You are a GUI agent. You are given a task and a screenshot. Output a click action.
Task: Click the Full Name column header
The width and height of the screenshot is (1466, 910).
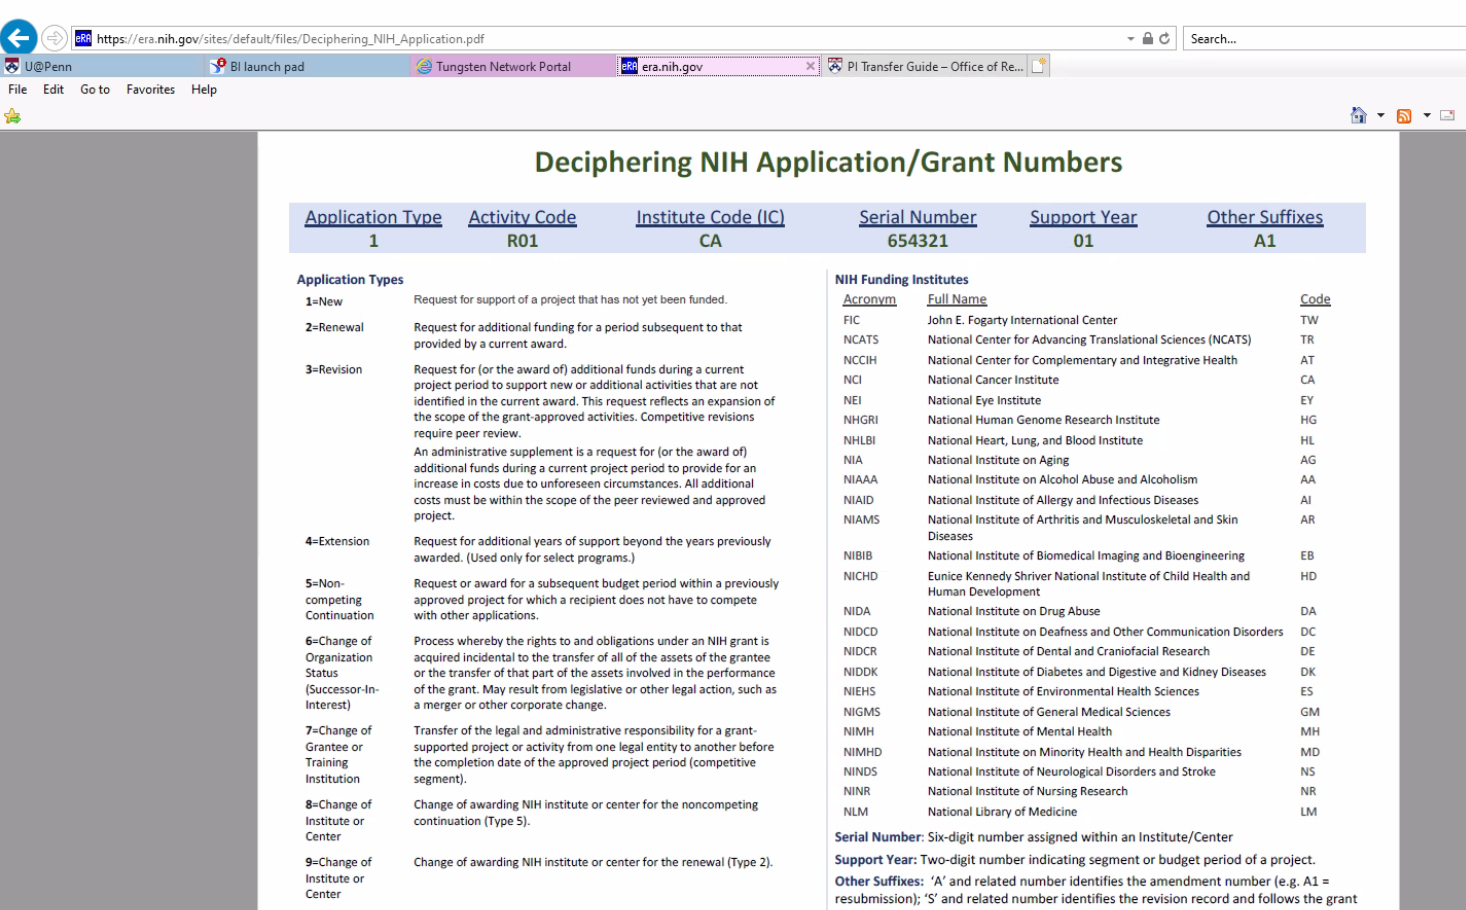(x=956, y=299)
